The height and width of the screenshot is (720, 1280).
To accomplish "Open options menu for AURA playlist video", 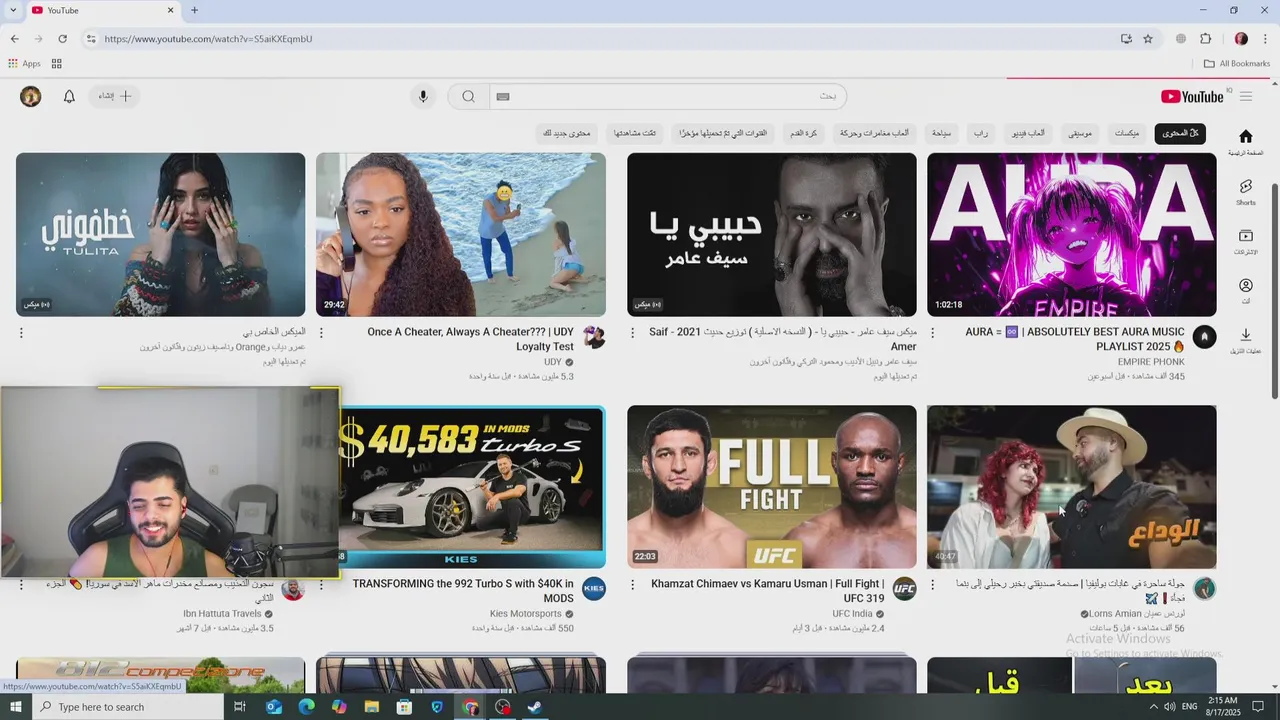I will [x=933, y=333].
